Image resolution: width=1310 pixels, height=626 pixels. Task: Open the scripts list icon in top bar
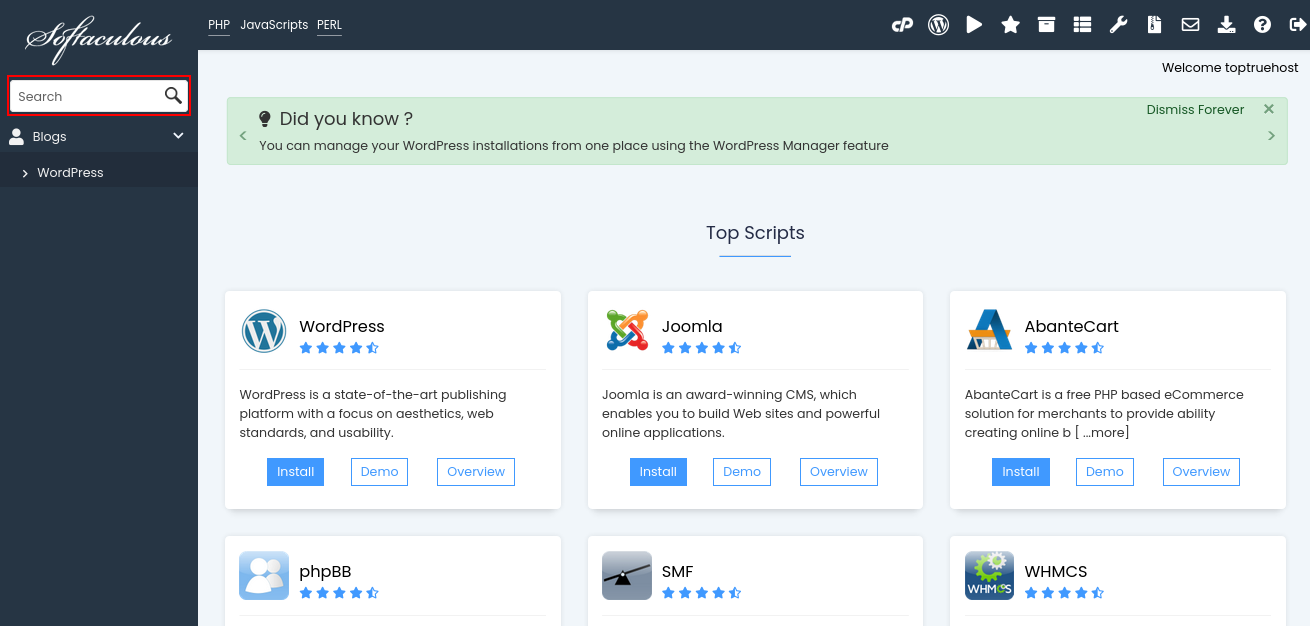pos(1082,24)
